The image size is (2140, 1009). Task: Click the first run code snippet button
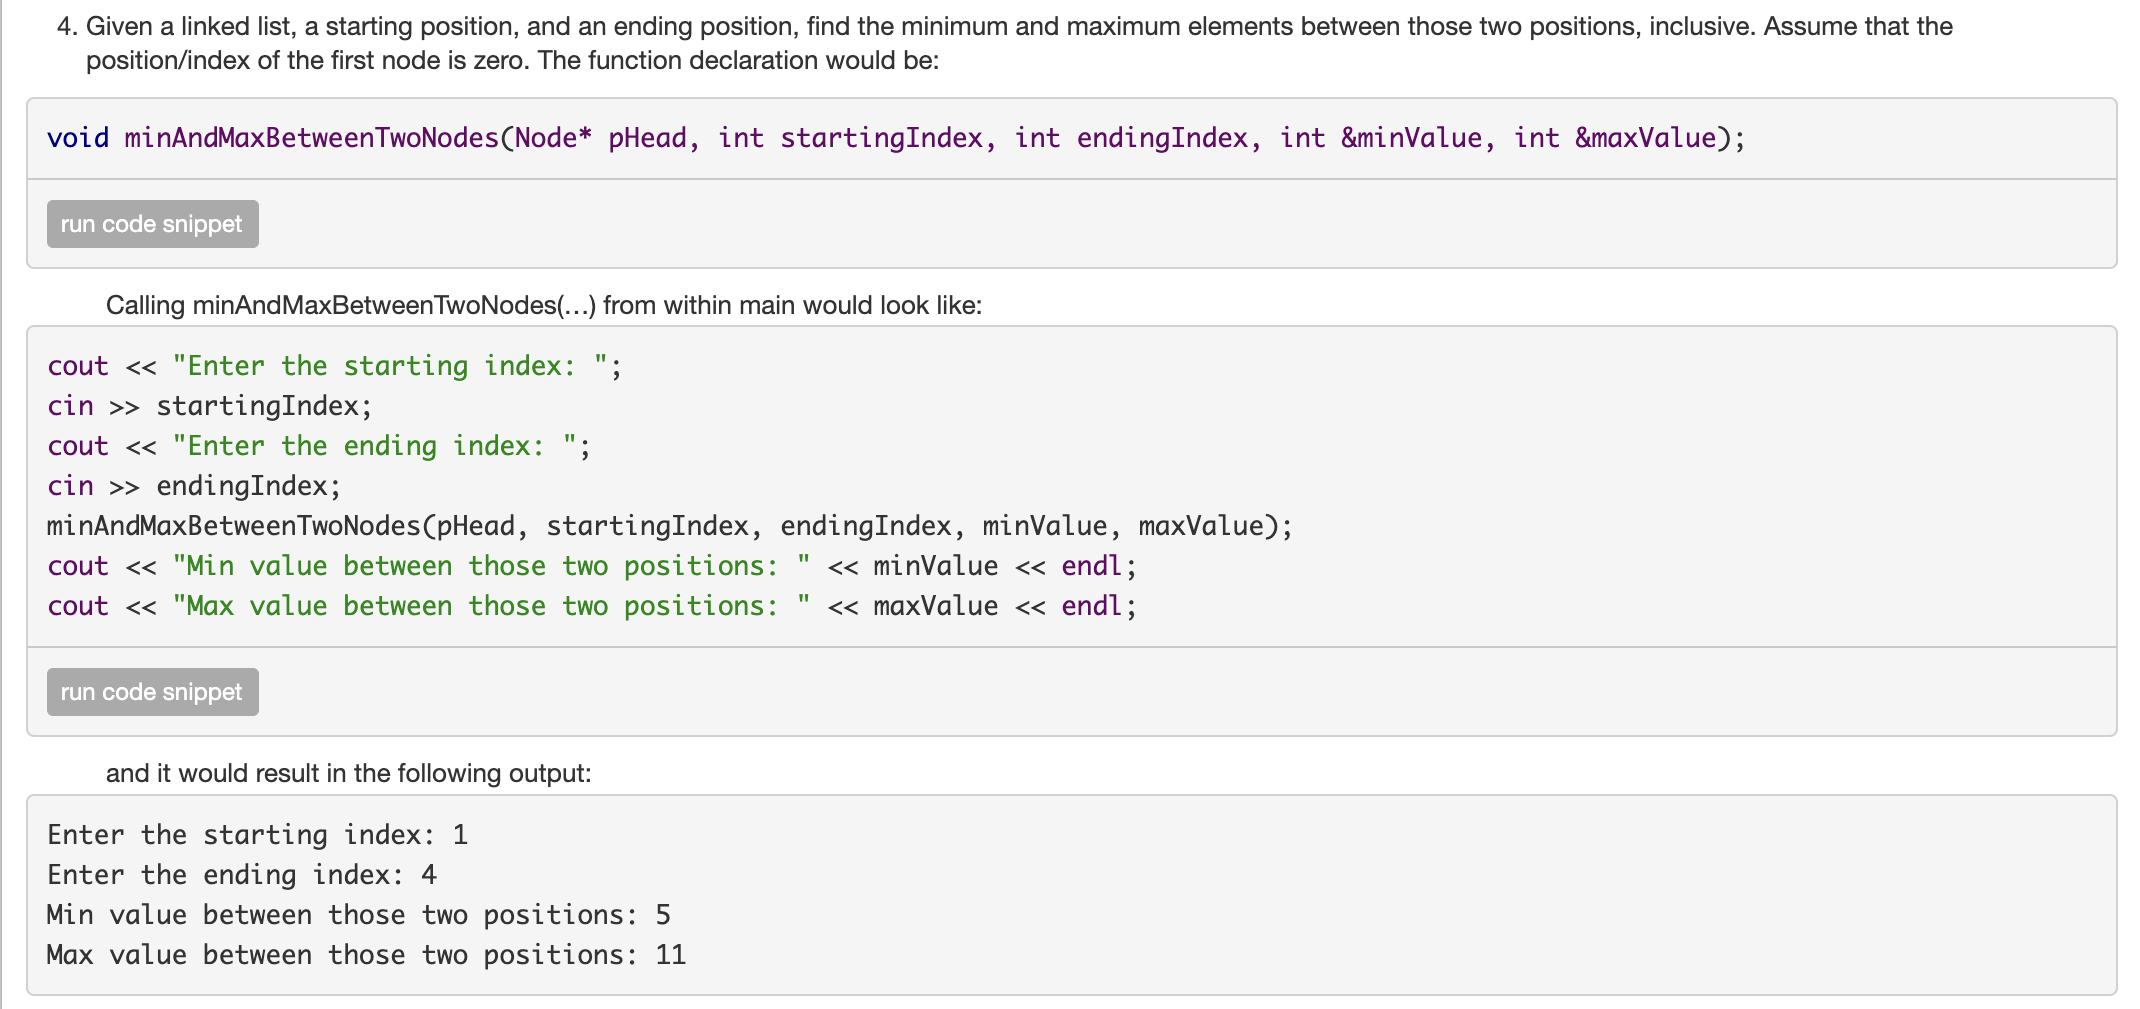pyautogui.click(x=152, y=224)
